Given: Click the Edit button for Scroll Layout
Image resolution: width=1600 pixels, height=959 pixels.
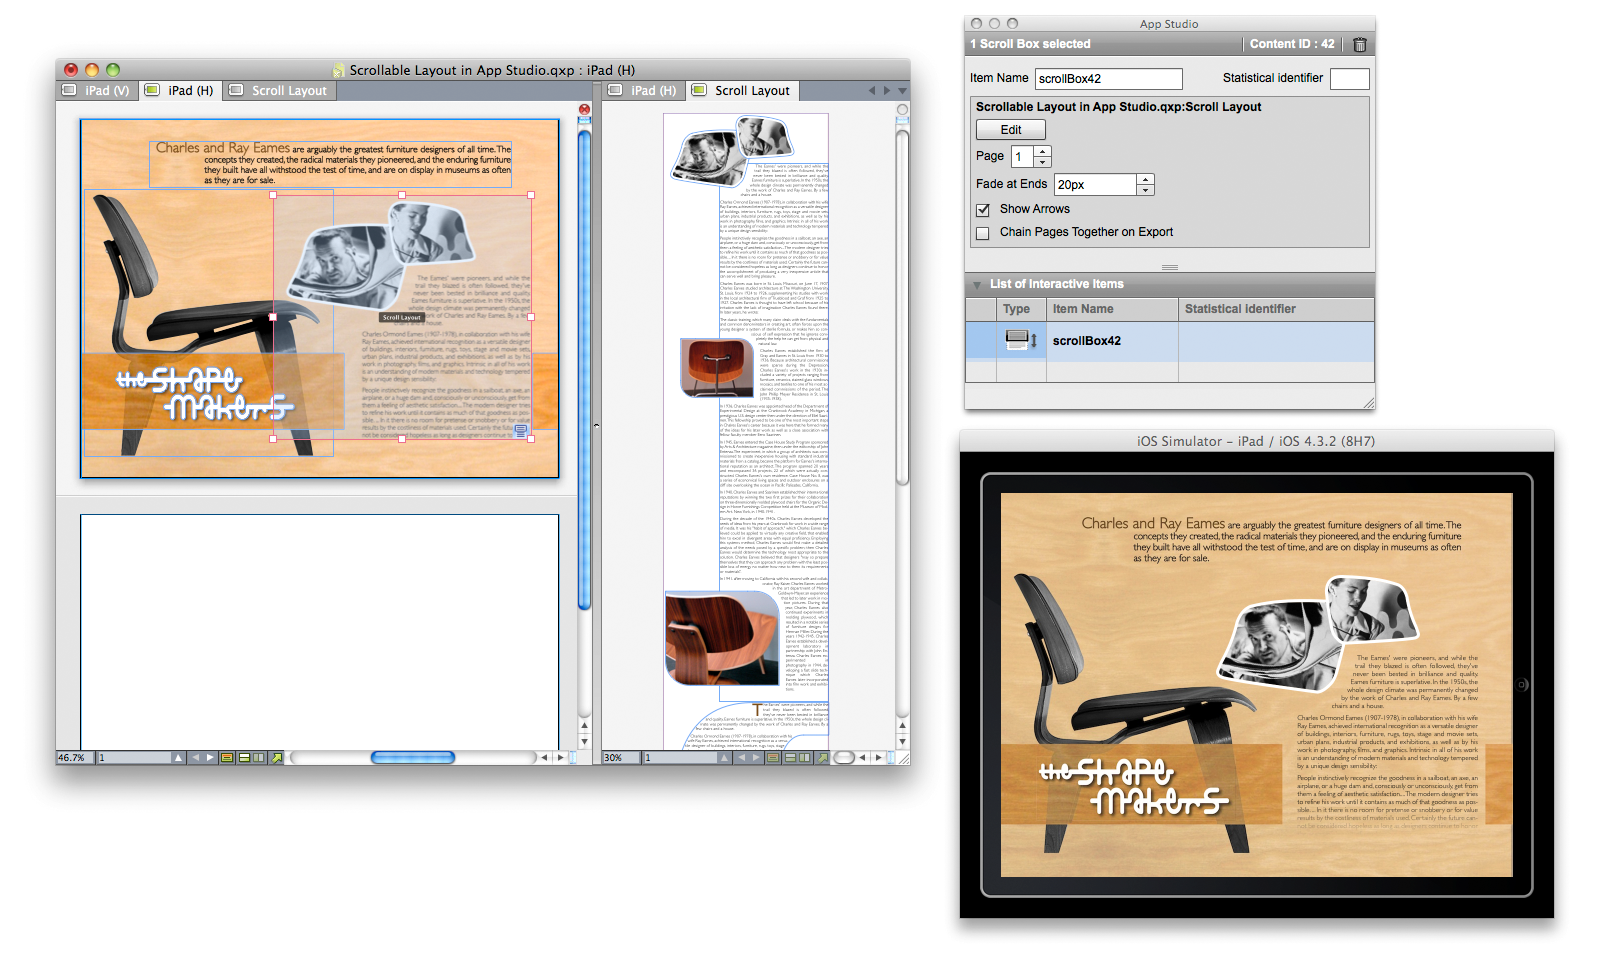Looking at the screenshot, I should click(1010, 129).
